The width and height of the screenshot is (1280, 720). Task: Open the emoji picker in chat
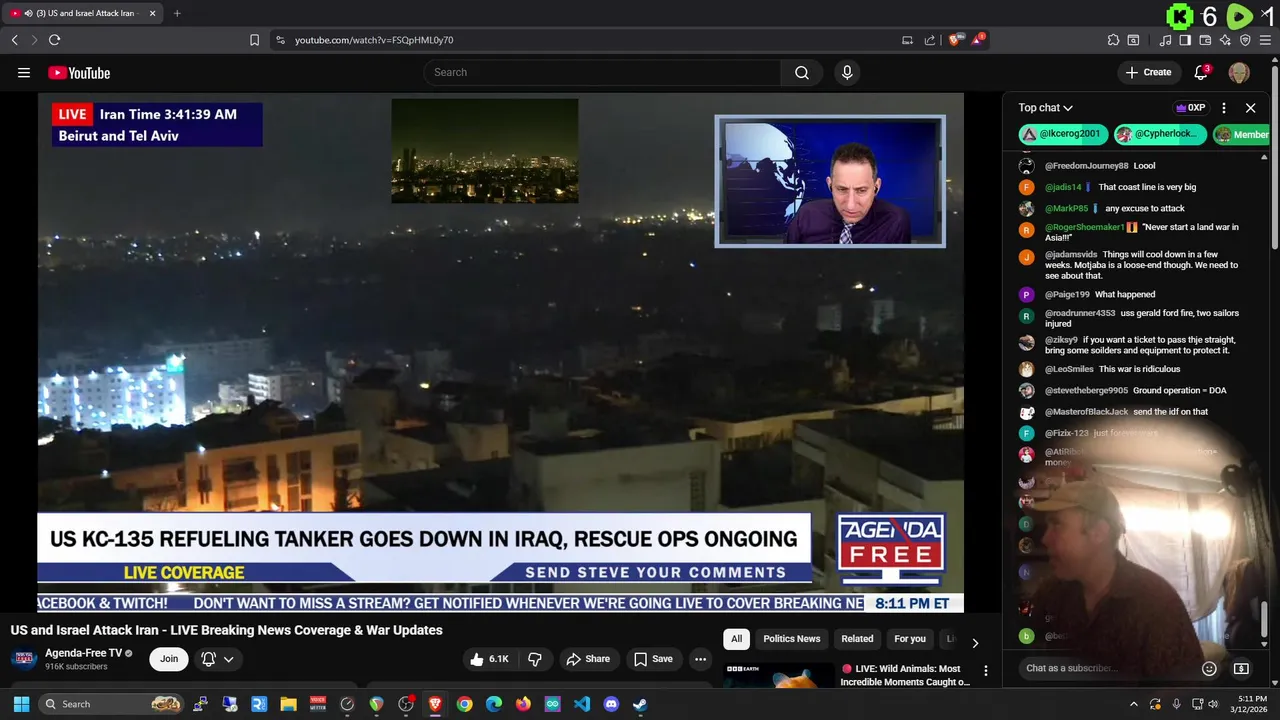coord(1209,669)
